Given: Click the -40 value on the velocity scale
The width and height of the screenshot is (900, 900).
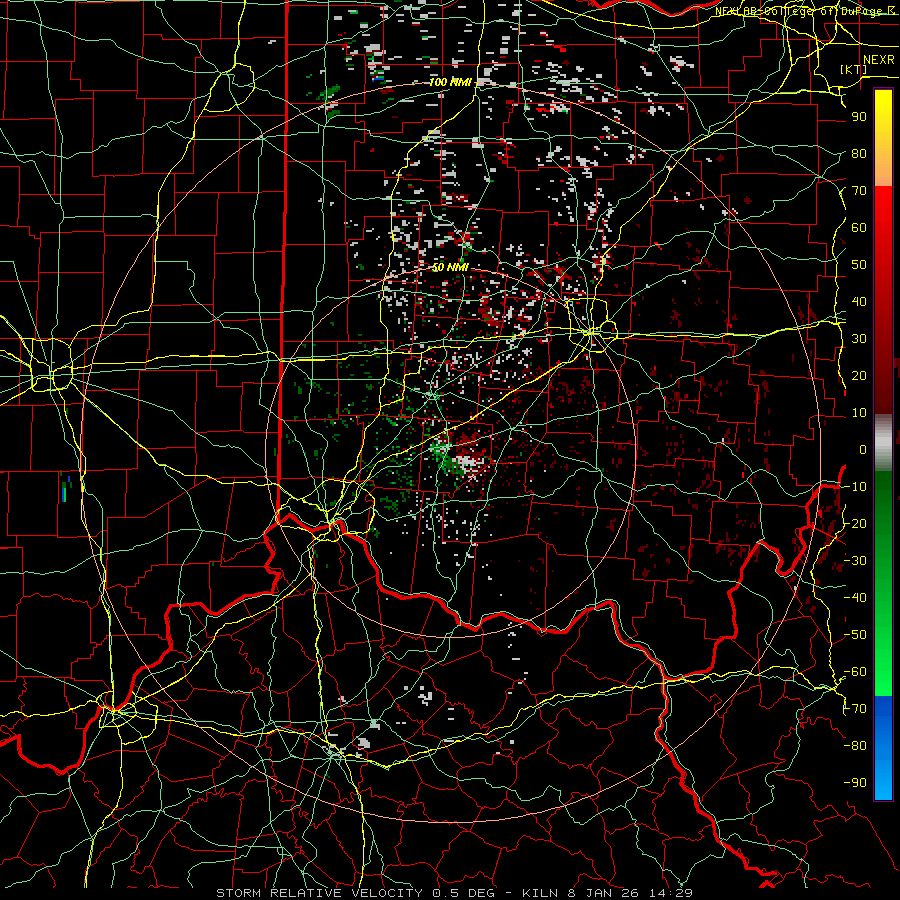Looking at the screenshot, I should [x=855, y=598].
